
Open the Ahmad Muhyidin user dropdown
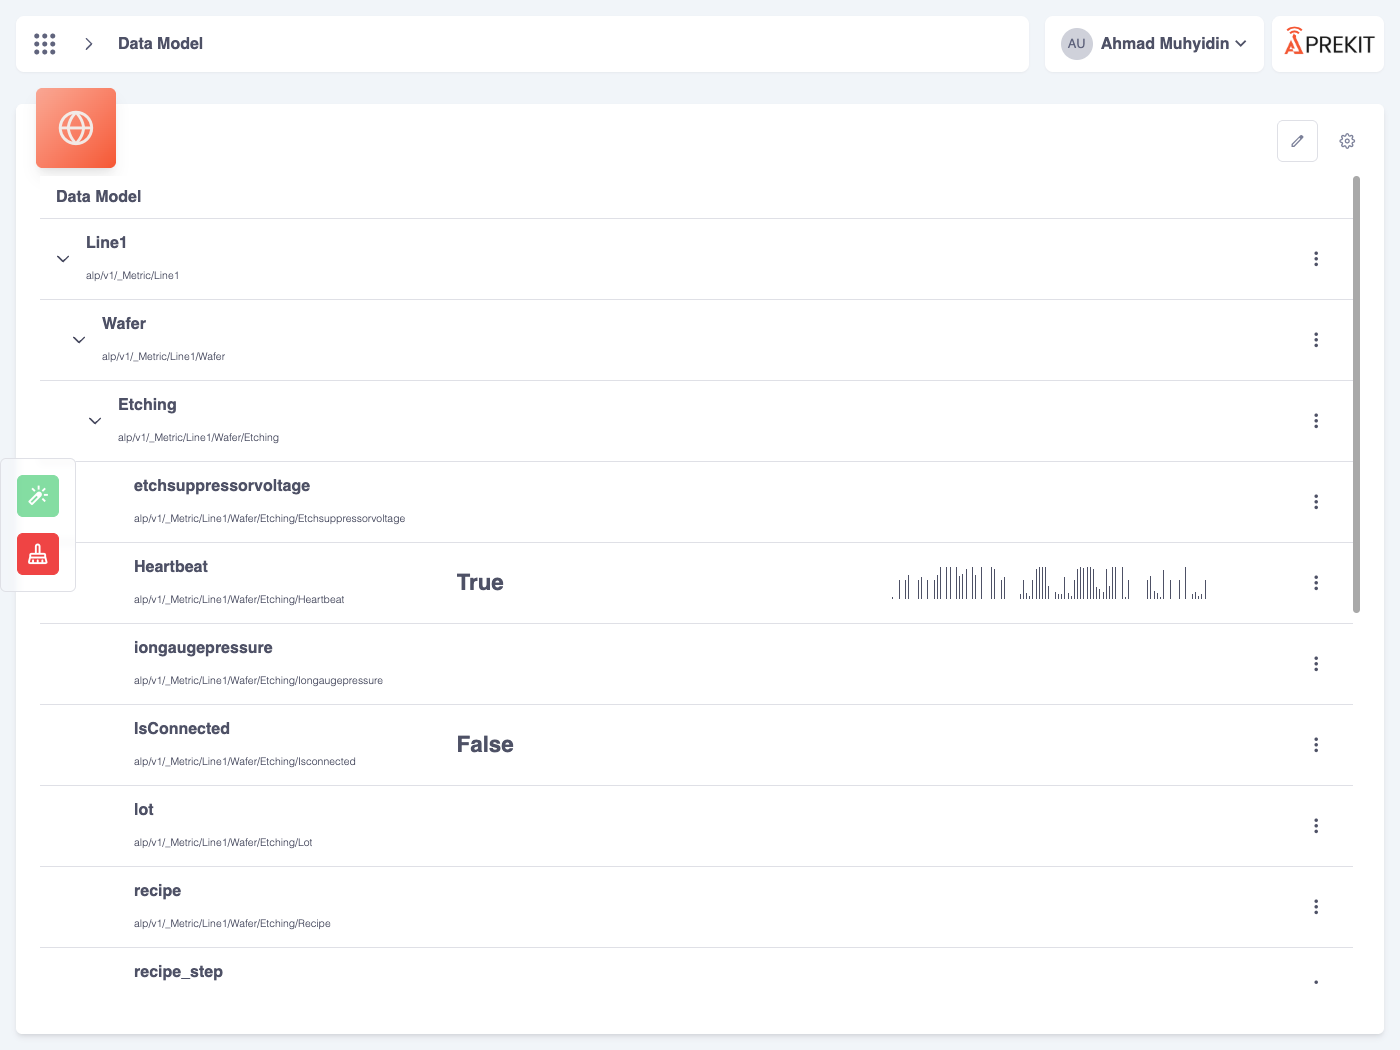1154,44
